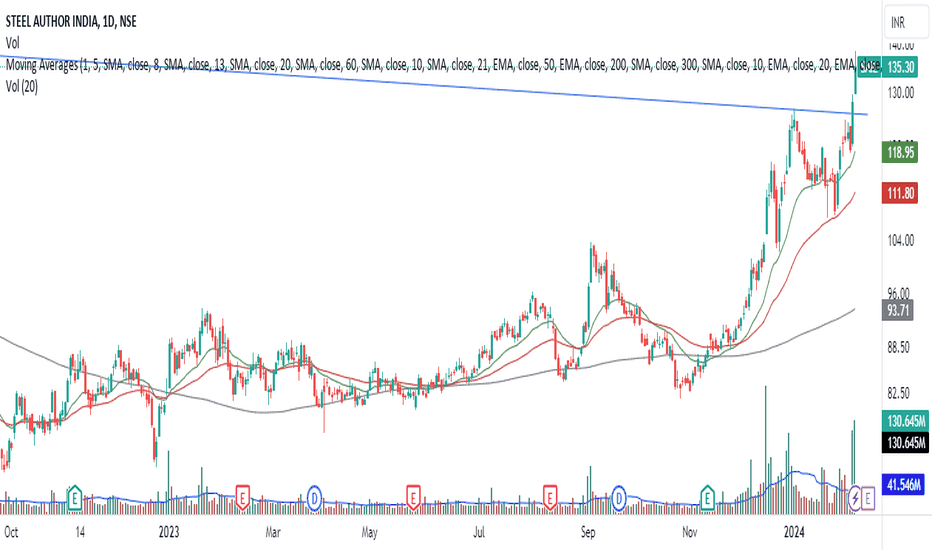The image size is (932, 550).
Task: Click the blue 41.546M volume average label
Action: pos(904,485)
